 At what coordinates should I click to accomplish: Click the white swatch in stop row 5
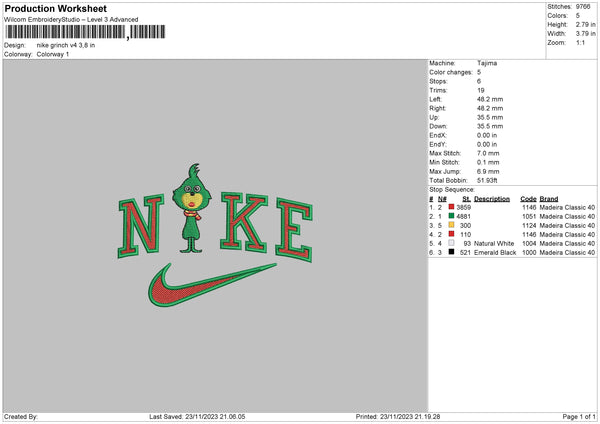click(x=452, y=243)
